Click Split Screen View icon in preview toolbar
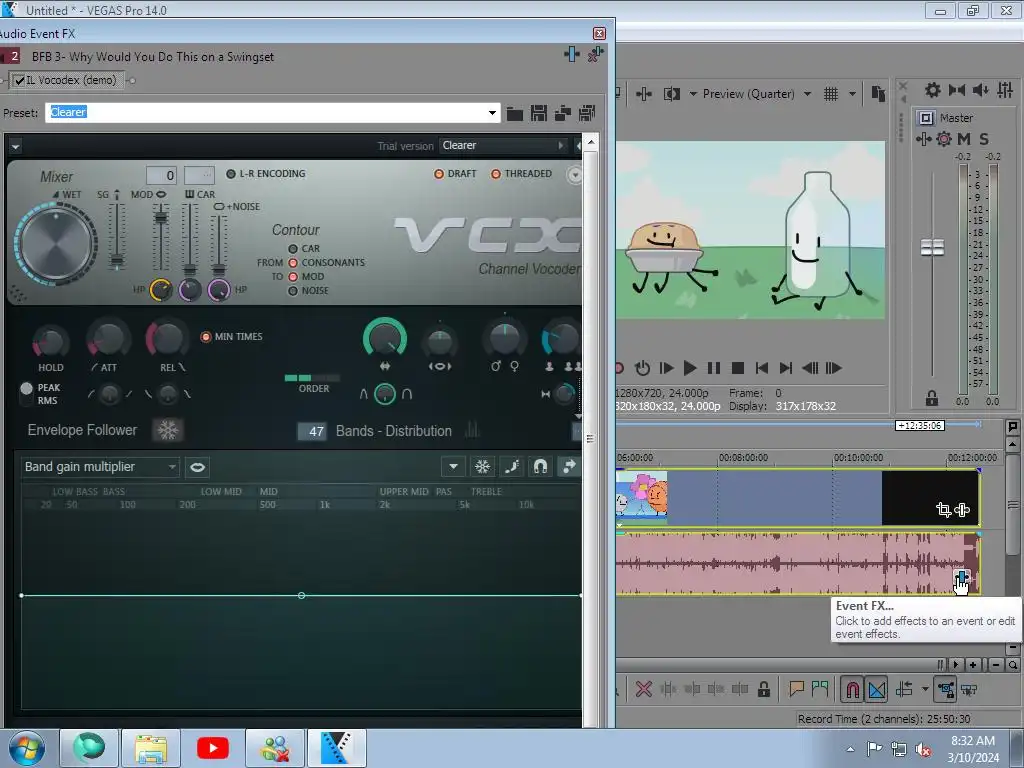 (672, 94)
